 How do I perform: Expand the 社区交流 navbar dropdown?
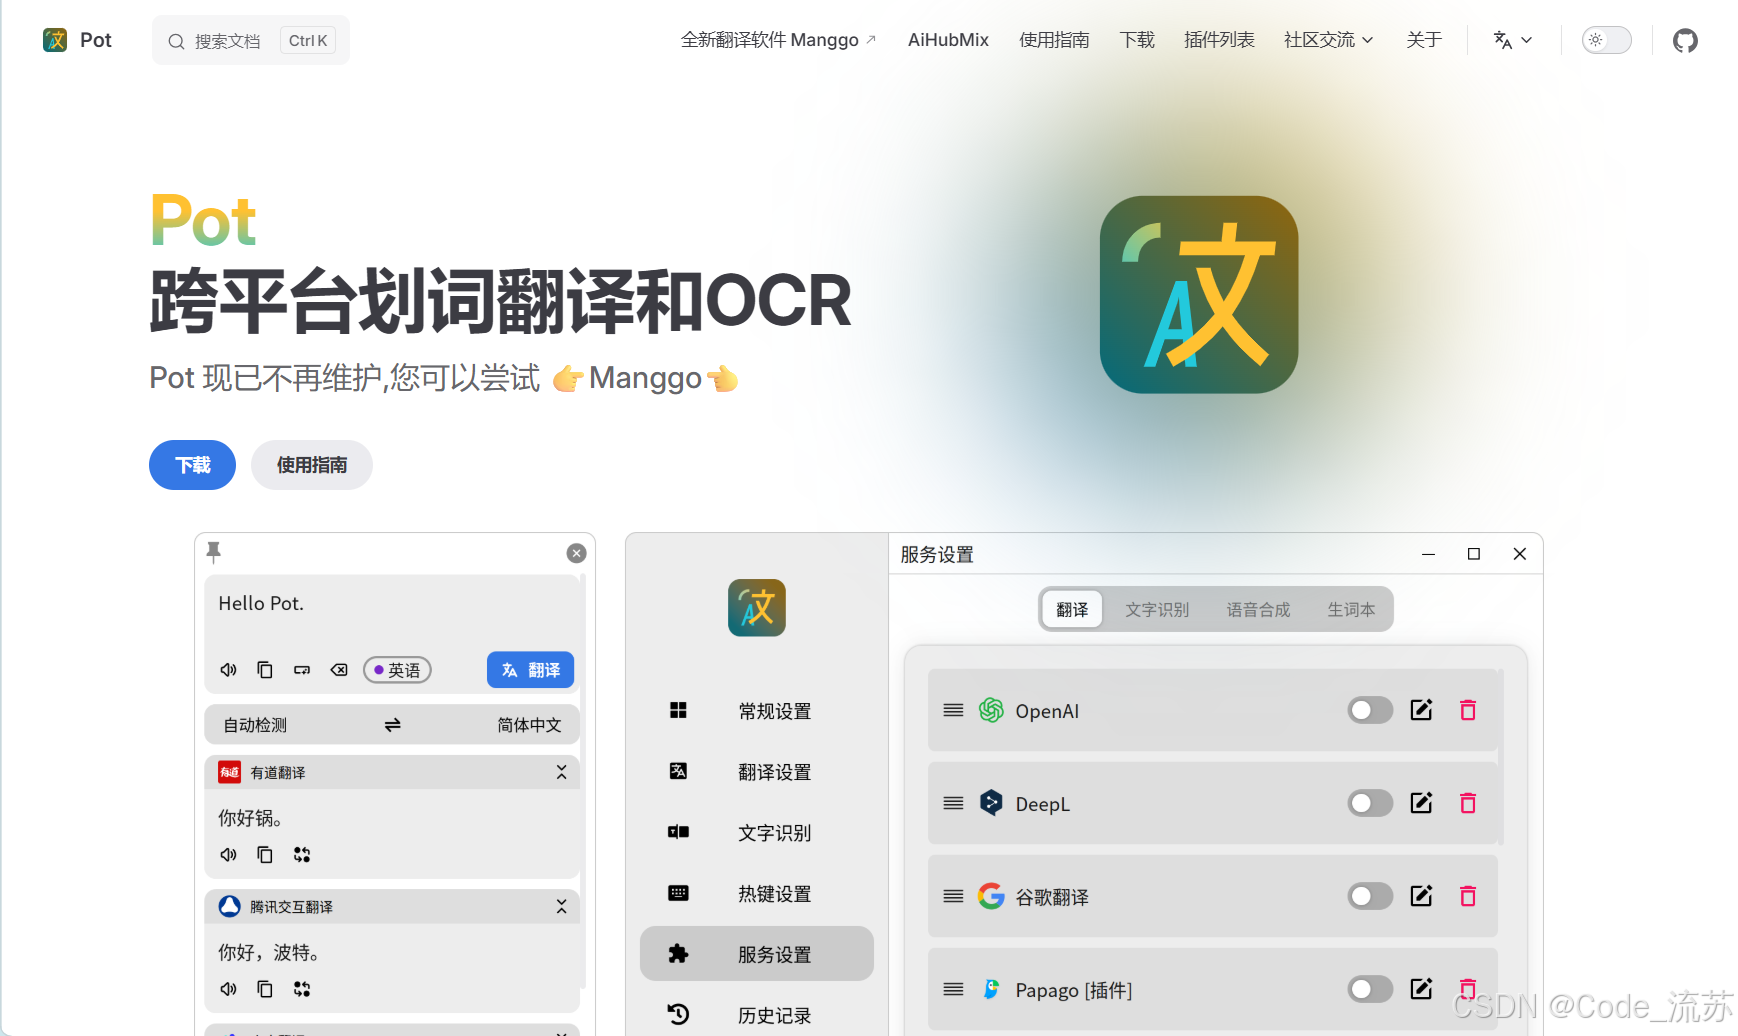tap(1328, 40)
